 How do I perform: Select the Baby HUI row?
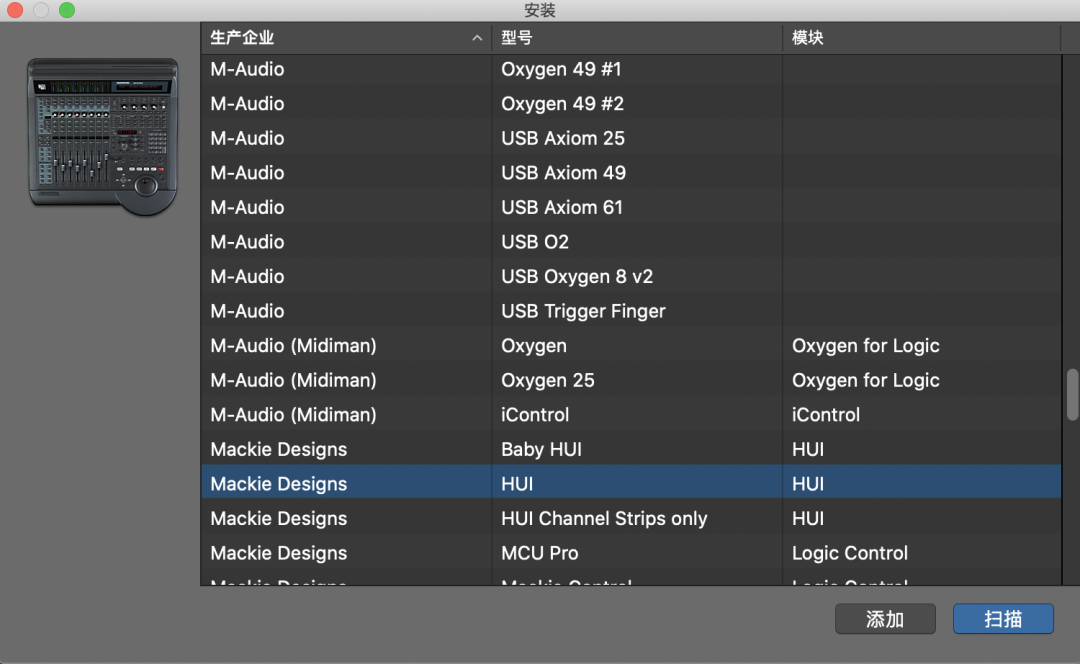pyautogui.click(x=631, y=449)
